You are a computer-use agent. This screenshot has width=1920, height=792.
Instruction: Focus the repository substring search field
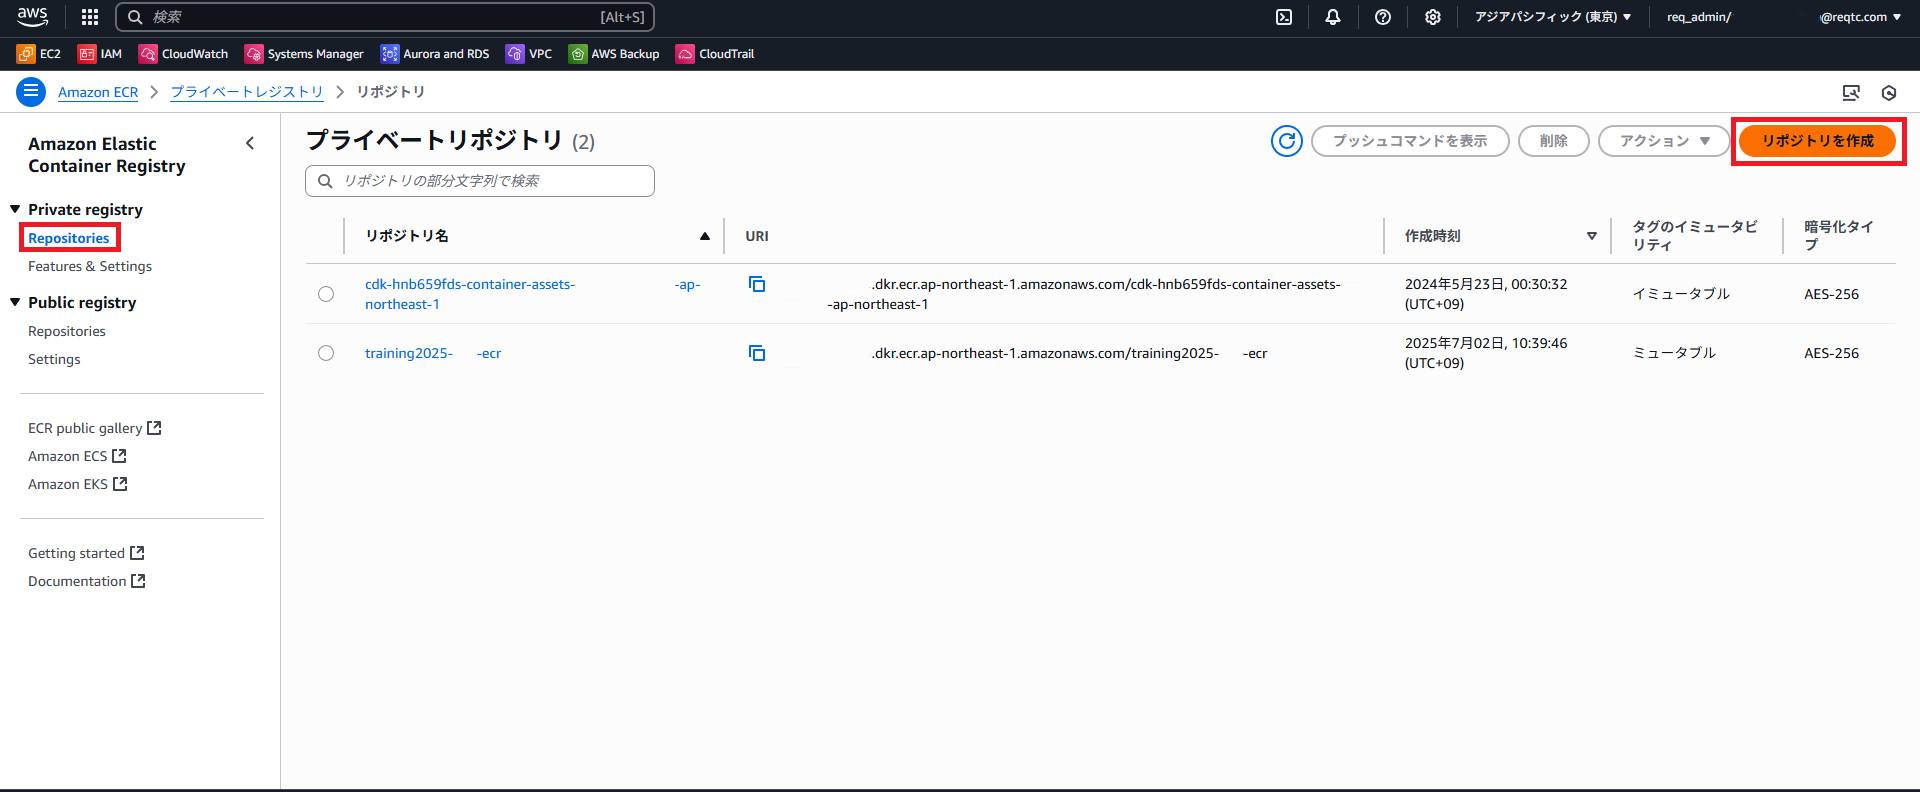pos(480,181)
